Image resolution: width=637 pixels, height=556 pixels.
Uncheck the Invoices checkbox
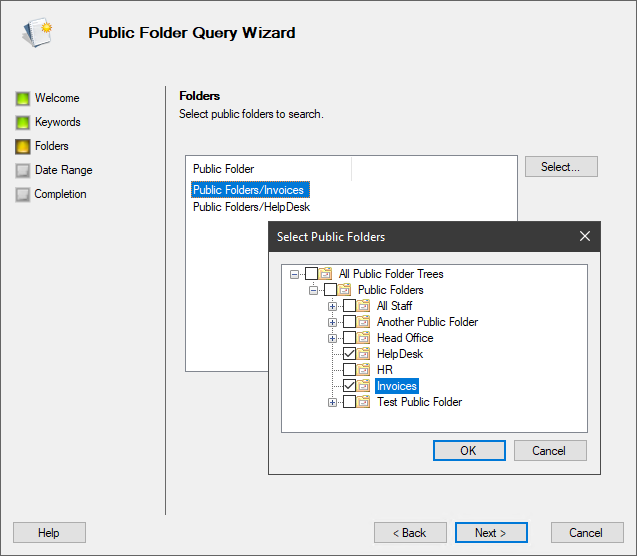coord(349,386)
